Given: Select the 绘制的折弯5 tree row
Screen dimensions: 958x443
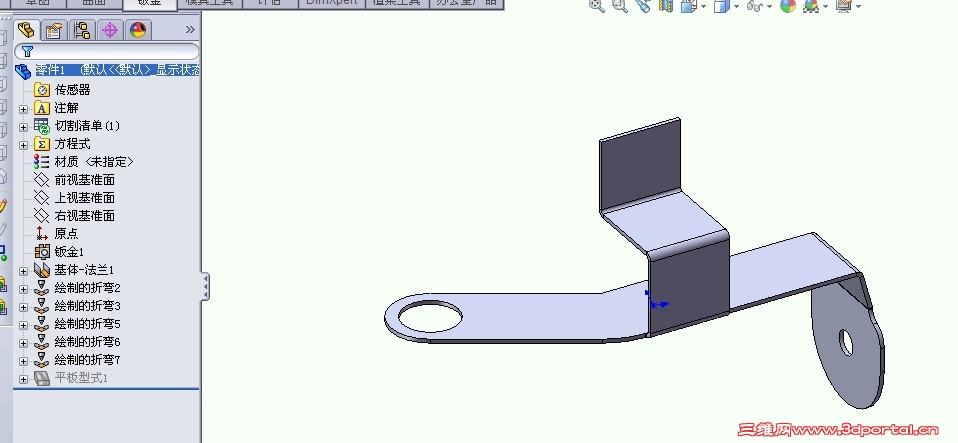Looking at the screenshot, I should (87, 324).
